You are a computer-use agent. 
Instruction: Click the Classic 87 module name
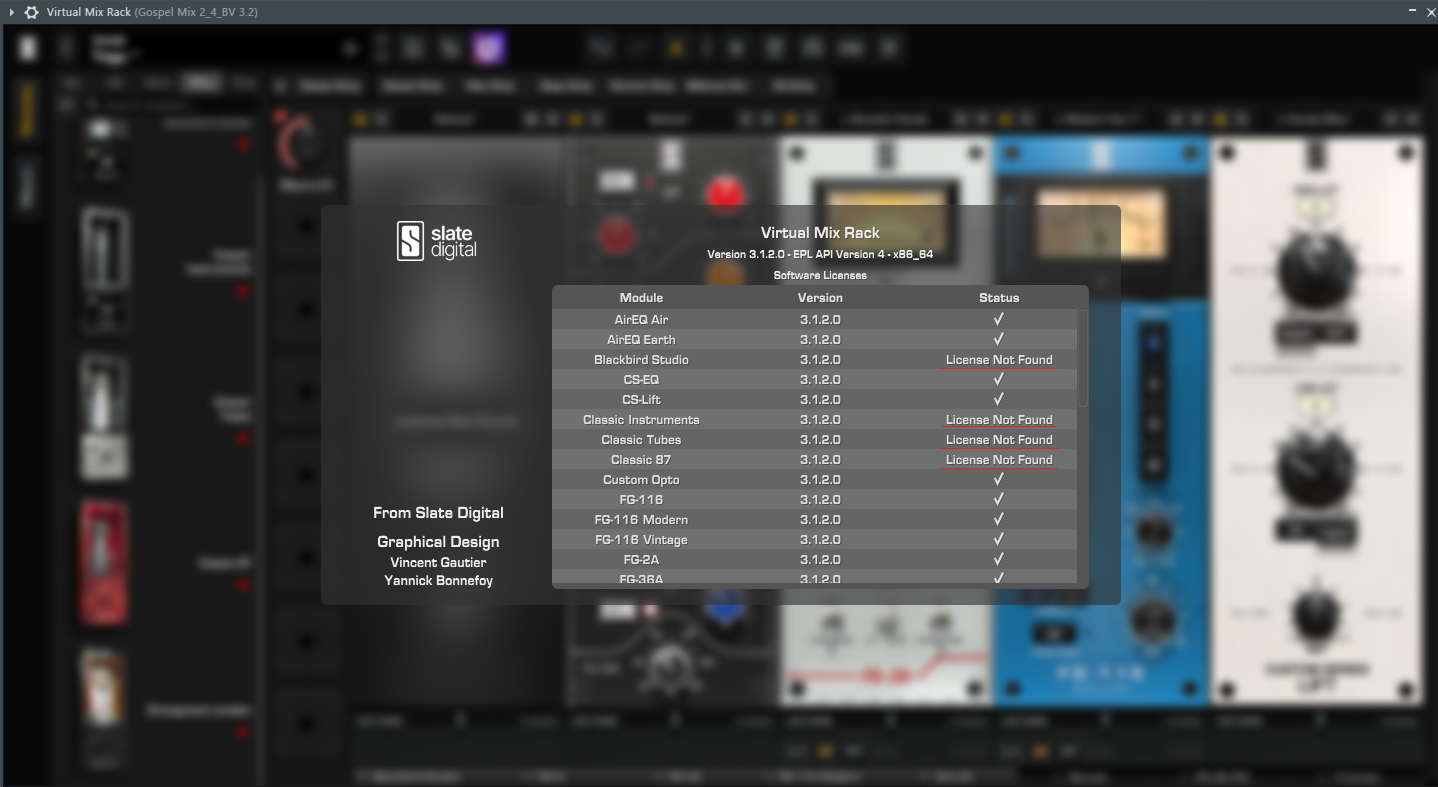641,460
